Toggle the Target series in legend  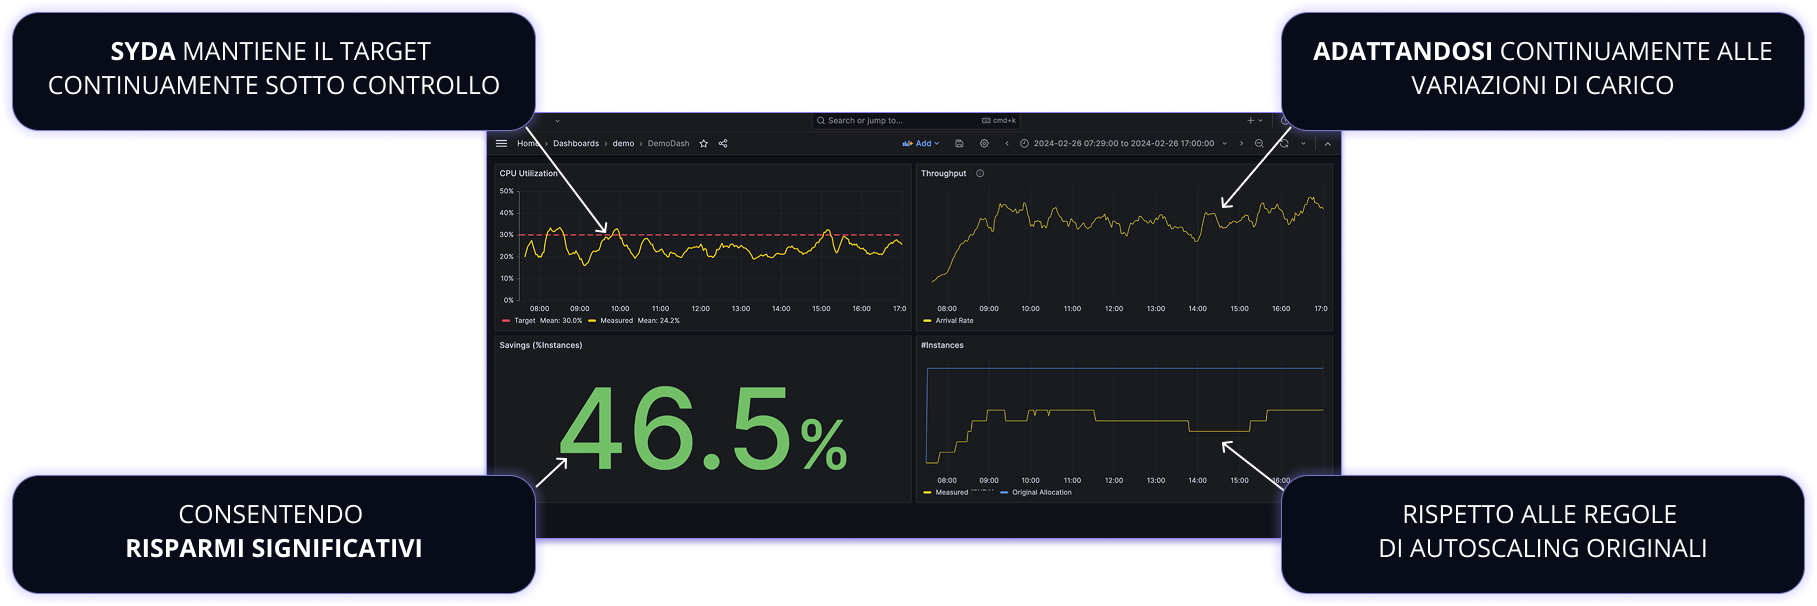click(x=525, y=321)
